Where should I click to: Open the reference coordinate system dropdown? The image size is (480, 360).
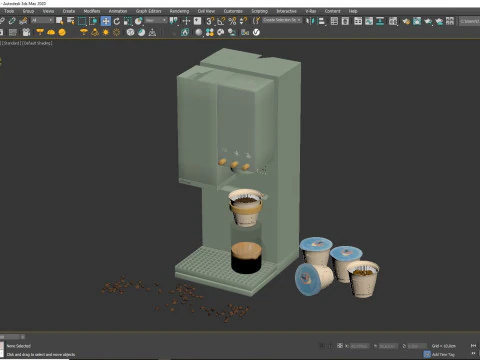click(x=156, y=21)
